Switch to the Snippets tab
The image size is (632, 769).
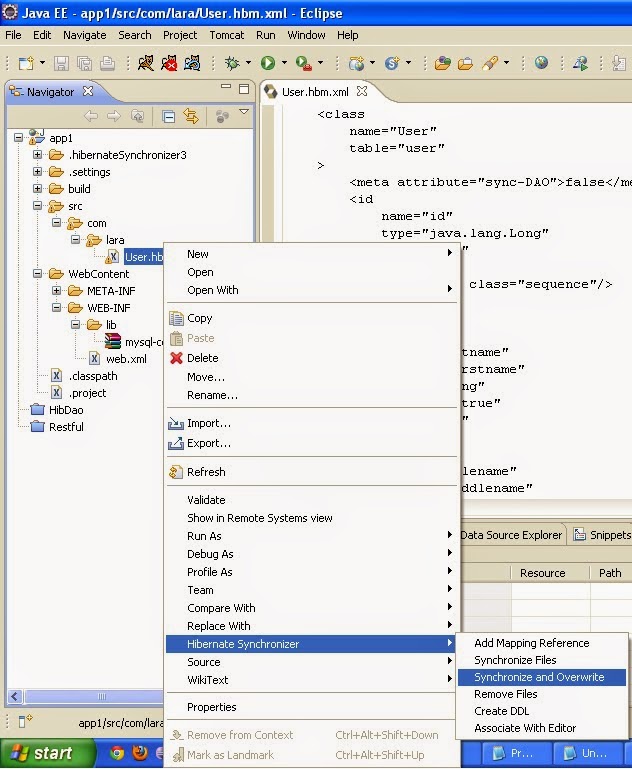602,535
